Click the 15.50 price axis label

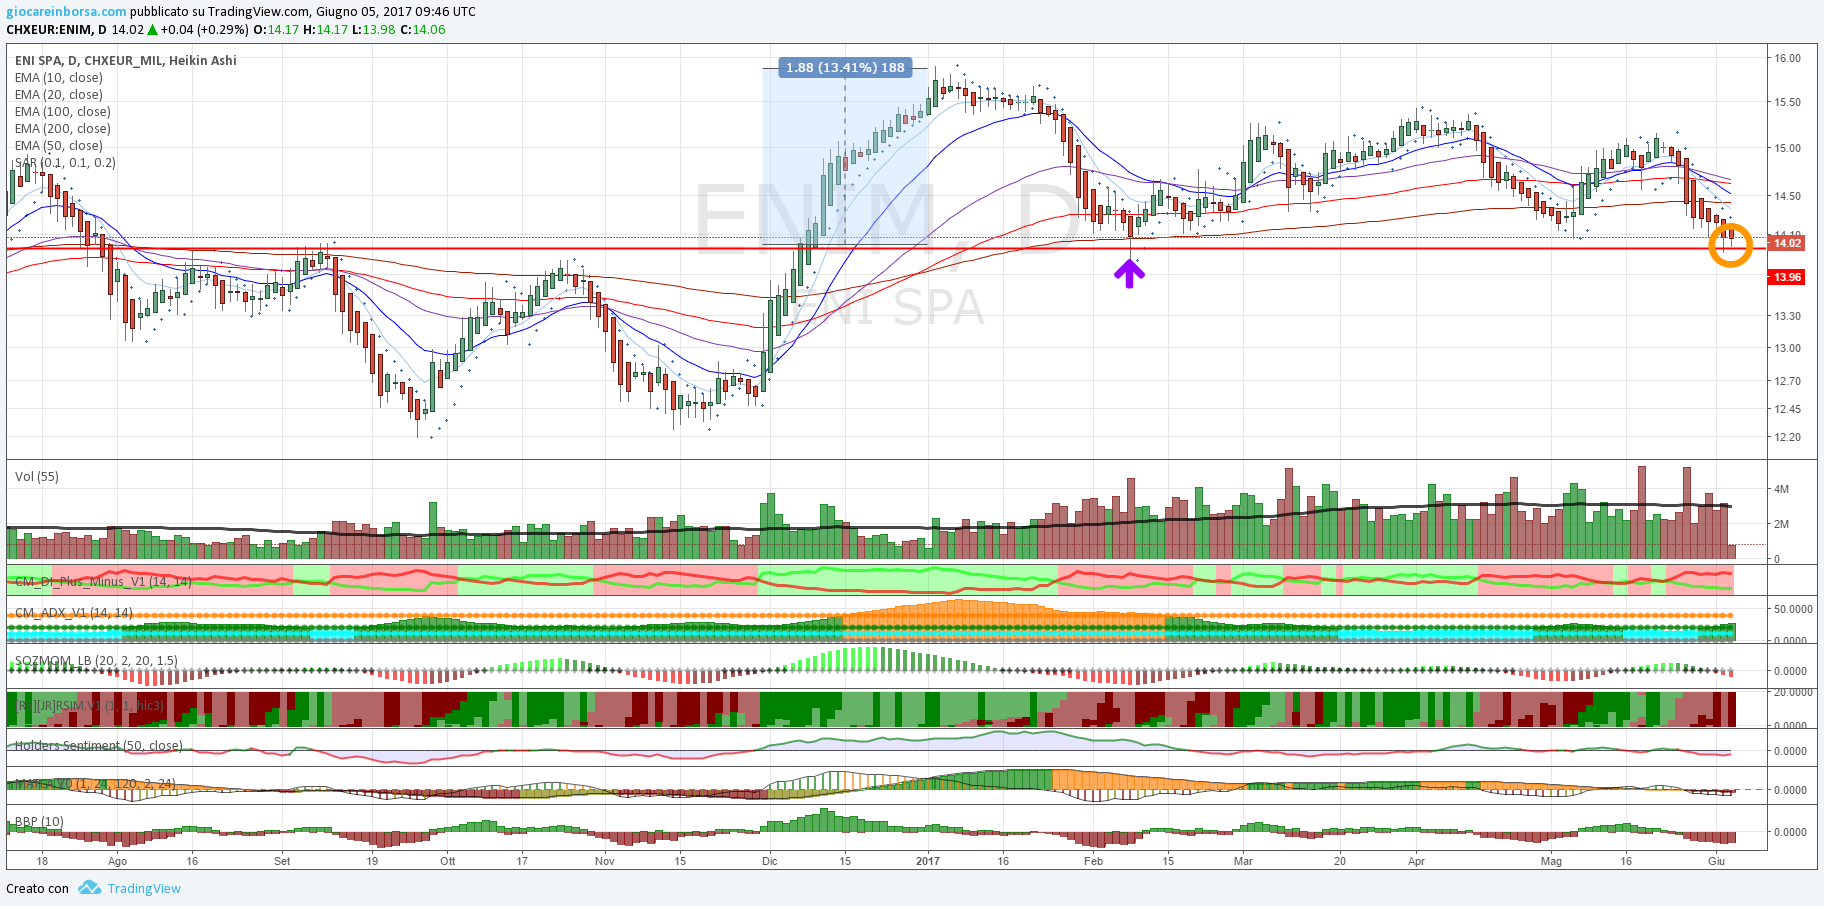[x=1787, y=102]
